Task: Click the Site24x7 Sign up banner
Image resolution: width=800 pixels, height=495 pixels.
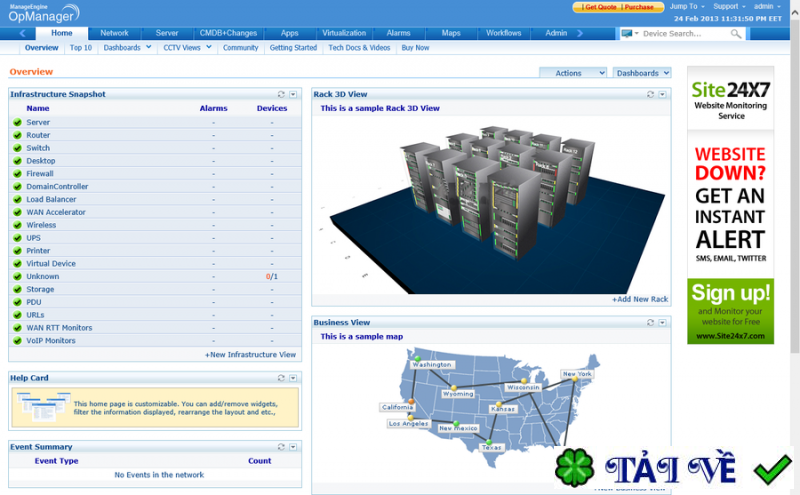Action: (731, 311)
